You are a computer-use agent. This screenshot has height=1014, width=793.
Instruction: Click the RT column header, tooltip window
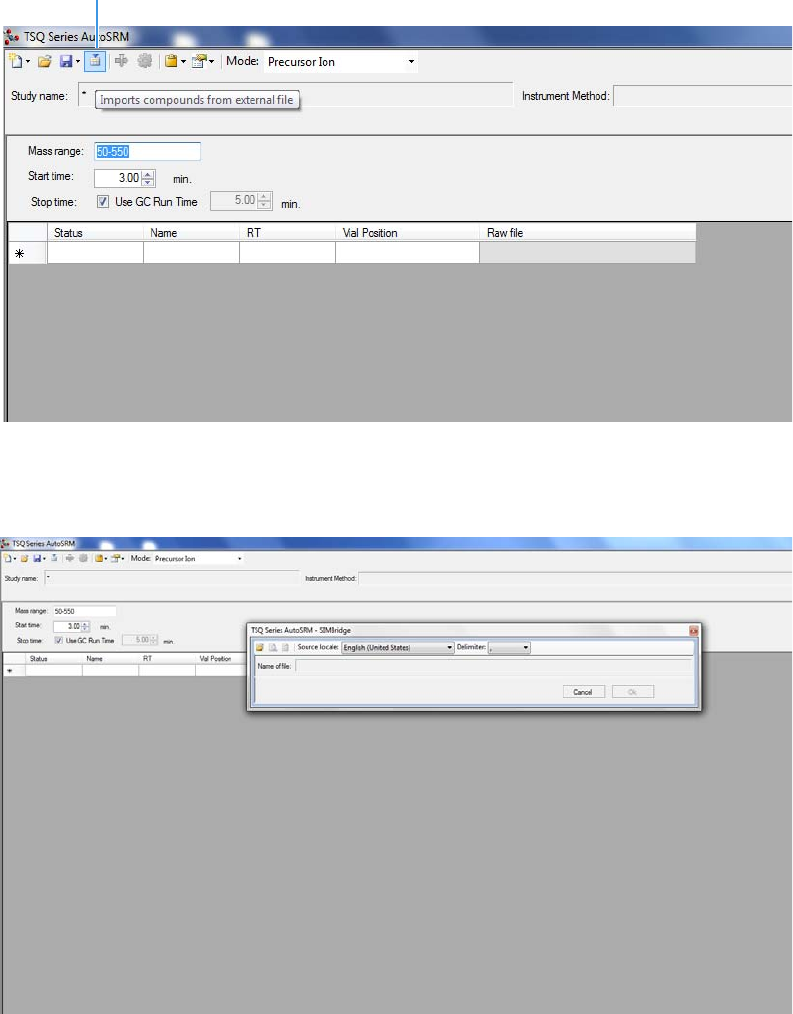coord(287,233)
